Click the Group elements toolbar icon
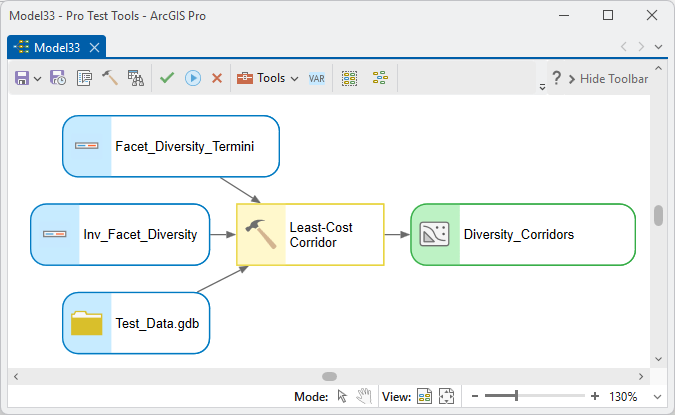This screenshot has width=675, height=415. pyautogui.click(x=349, y=78)
